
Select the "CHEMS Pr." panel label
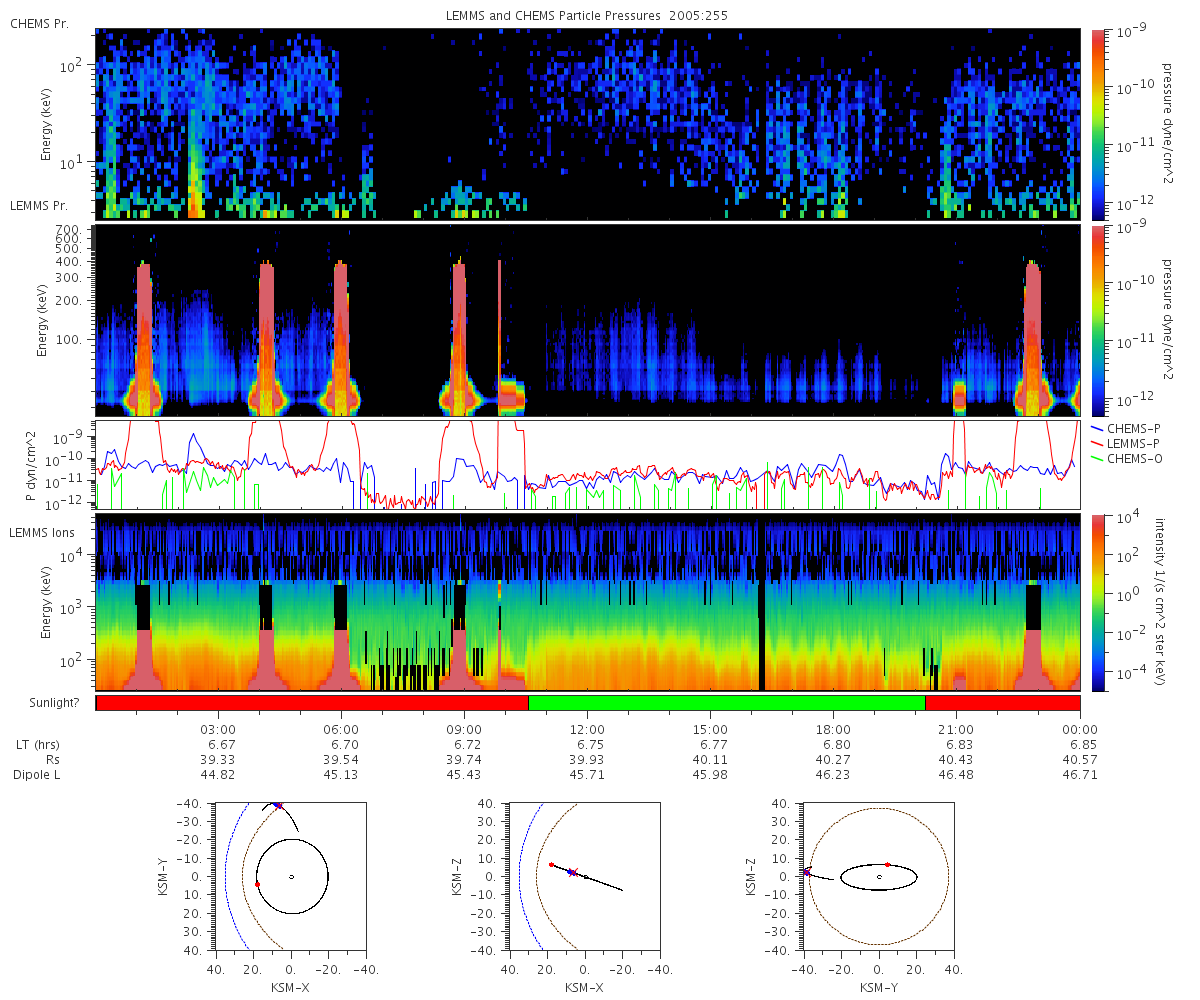tap(39, 23)
